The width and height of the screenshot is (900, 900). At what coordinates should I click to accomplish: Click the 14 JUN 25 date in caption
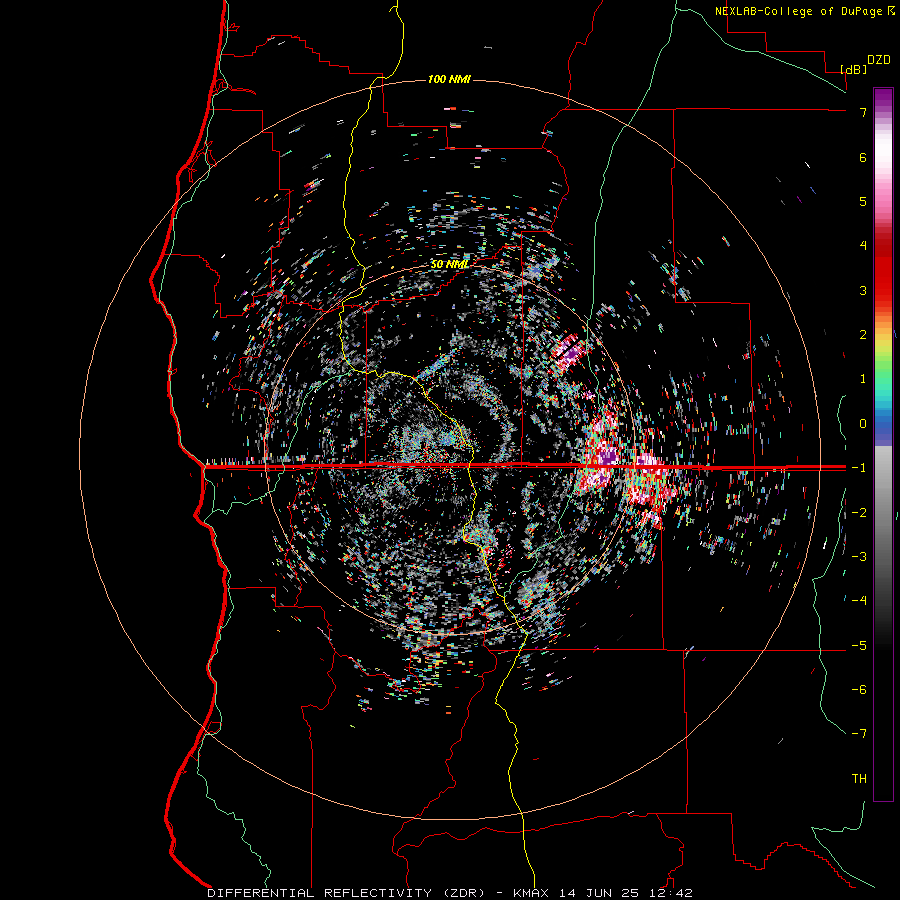[597, 893]
